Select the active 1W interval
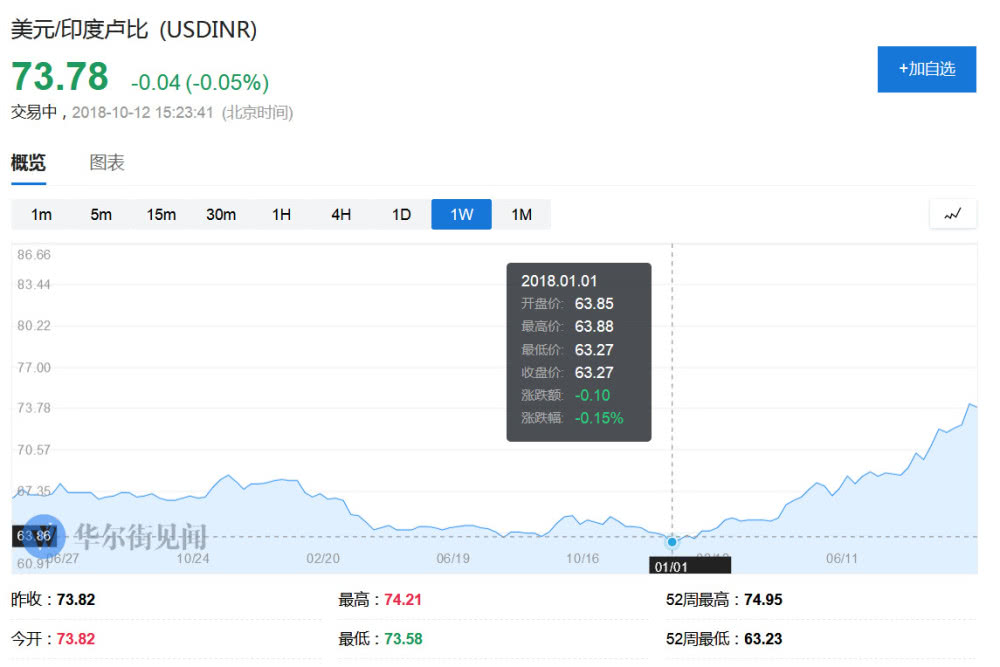The height and width of the screenshot is (667, 1000). pos(461,214)
